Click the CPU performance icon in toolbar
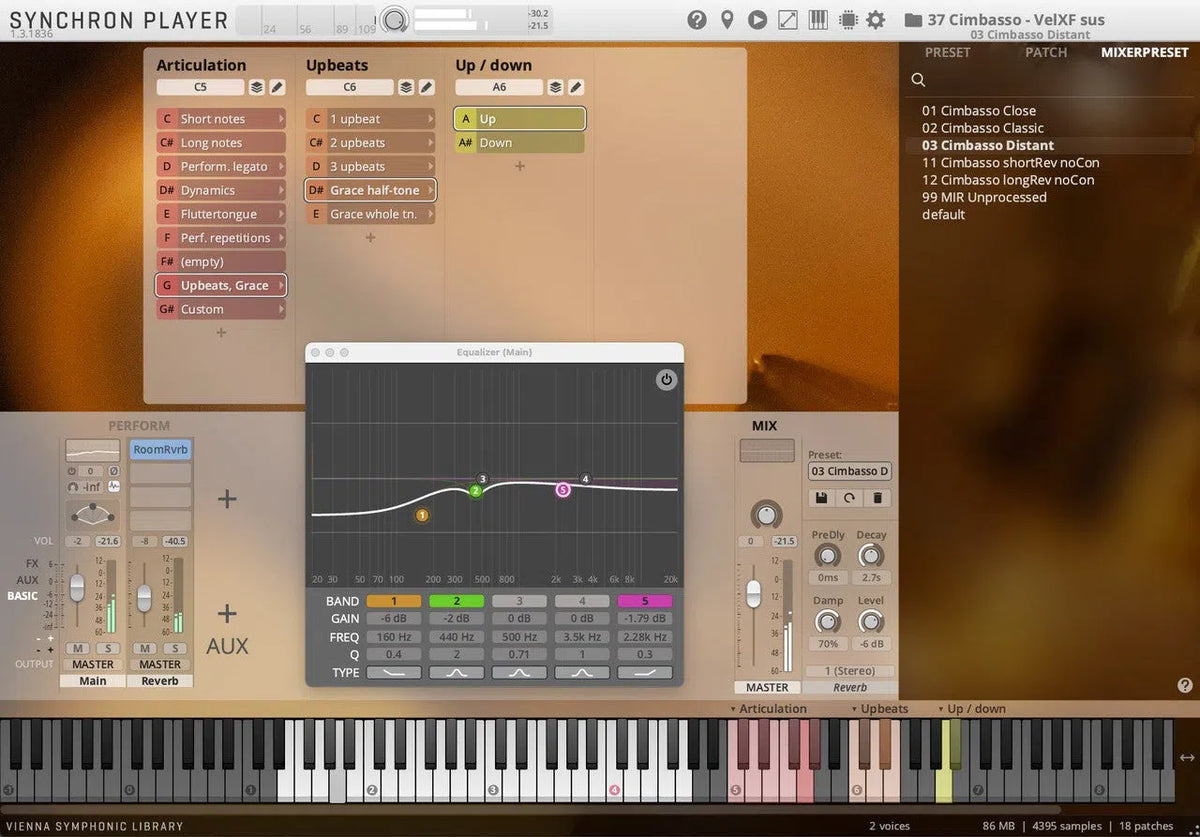The image size is (1200, 837). (x=847, y=19)
